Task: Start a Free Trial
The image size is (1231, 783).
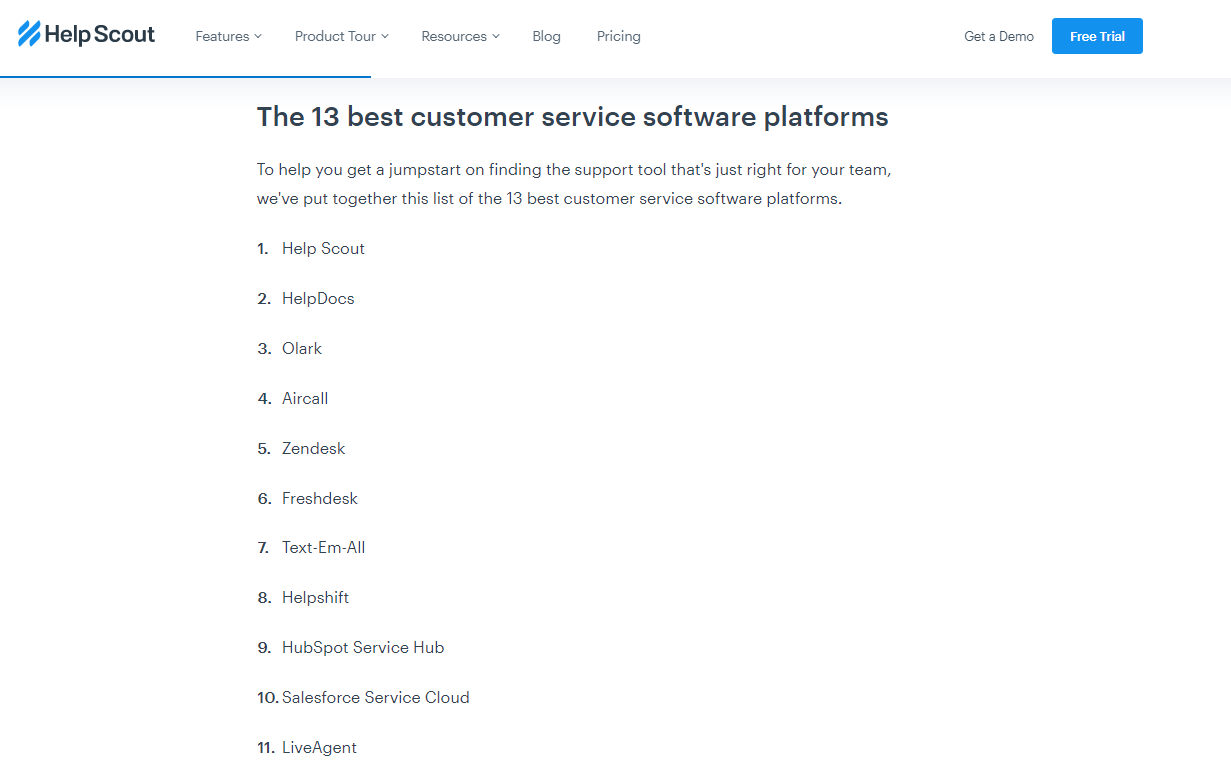Action: [1097, 36]
